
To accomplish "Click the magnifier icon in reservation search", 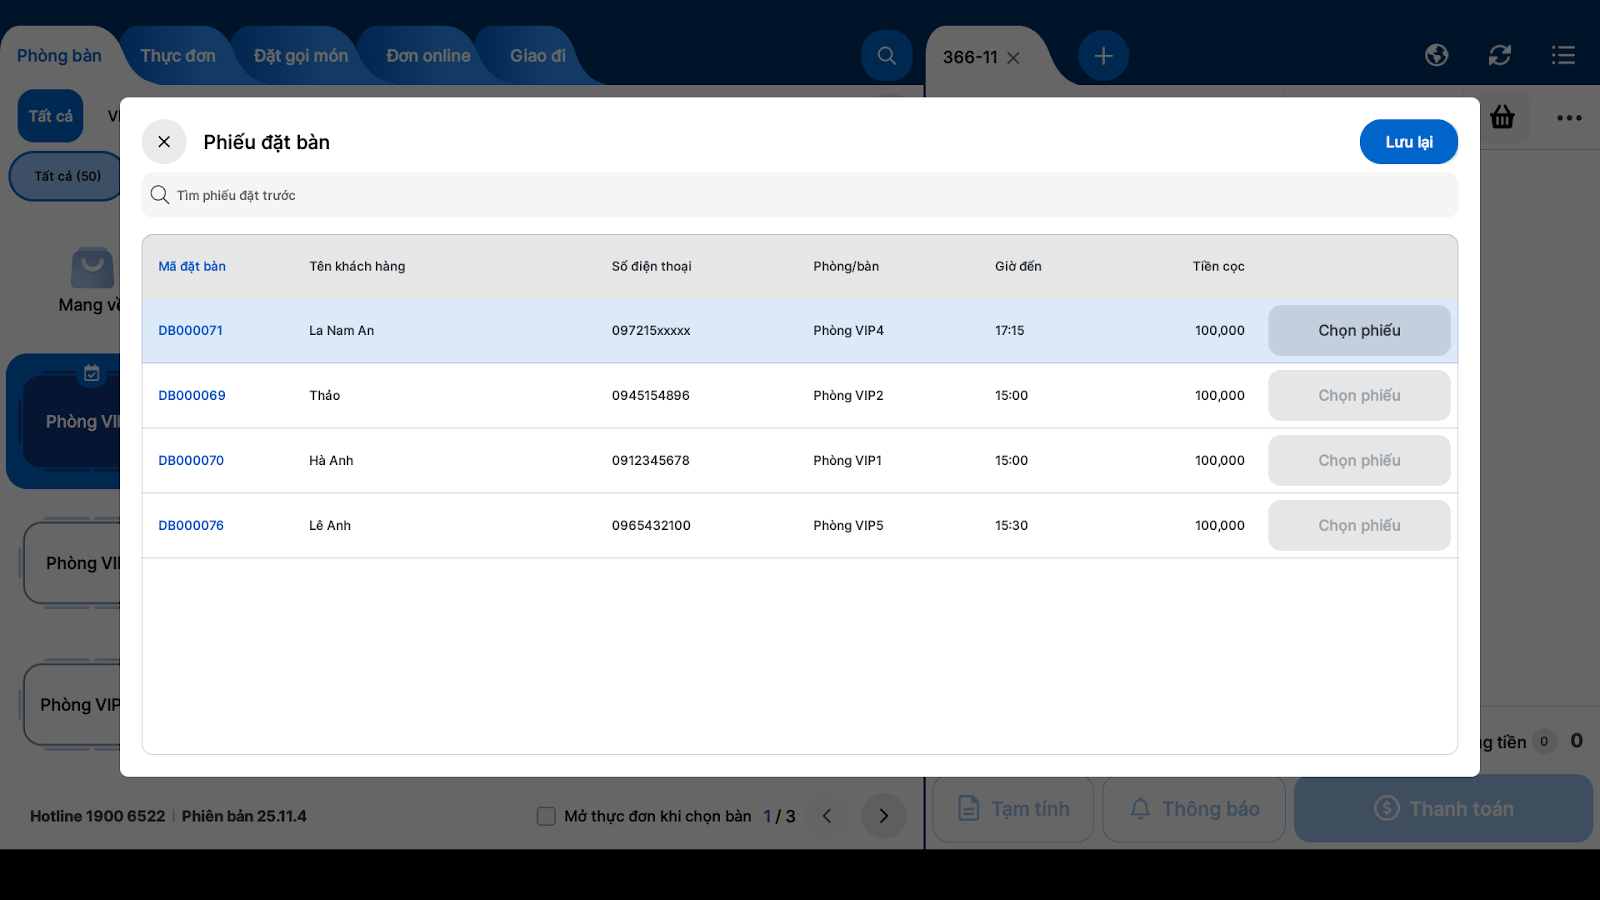I will coord(160,195).
